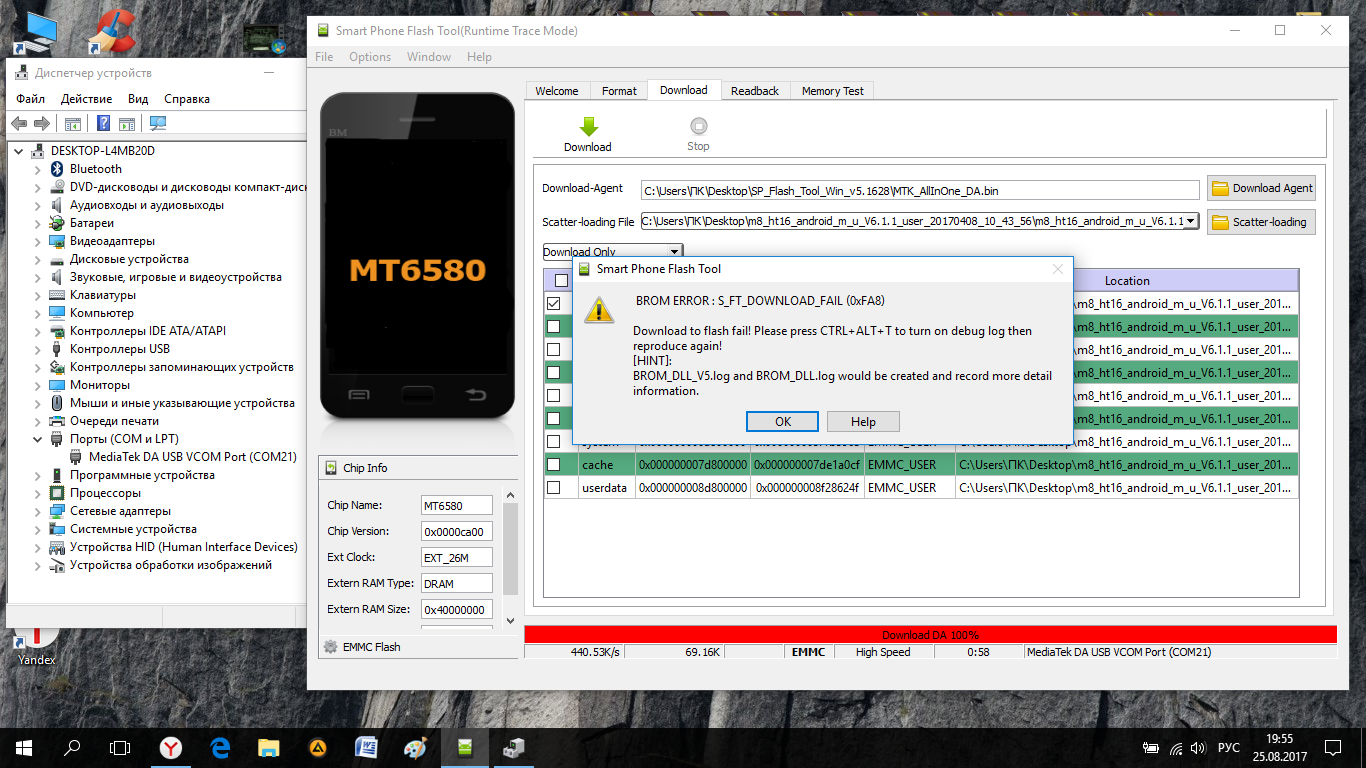
Task: Click the red Download DA progress bar
Action: pyautogui.click(x=930, y=635)
